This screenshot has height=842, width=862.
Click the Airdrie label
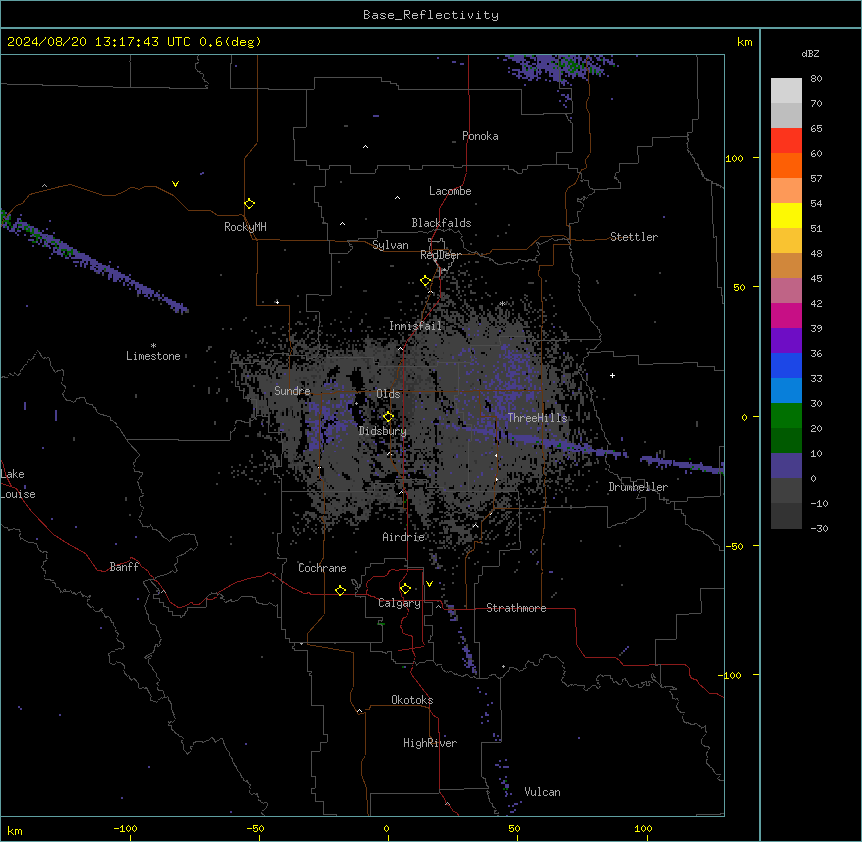pos(404,537)
